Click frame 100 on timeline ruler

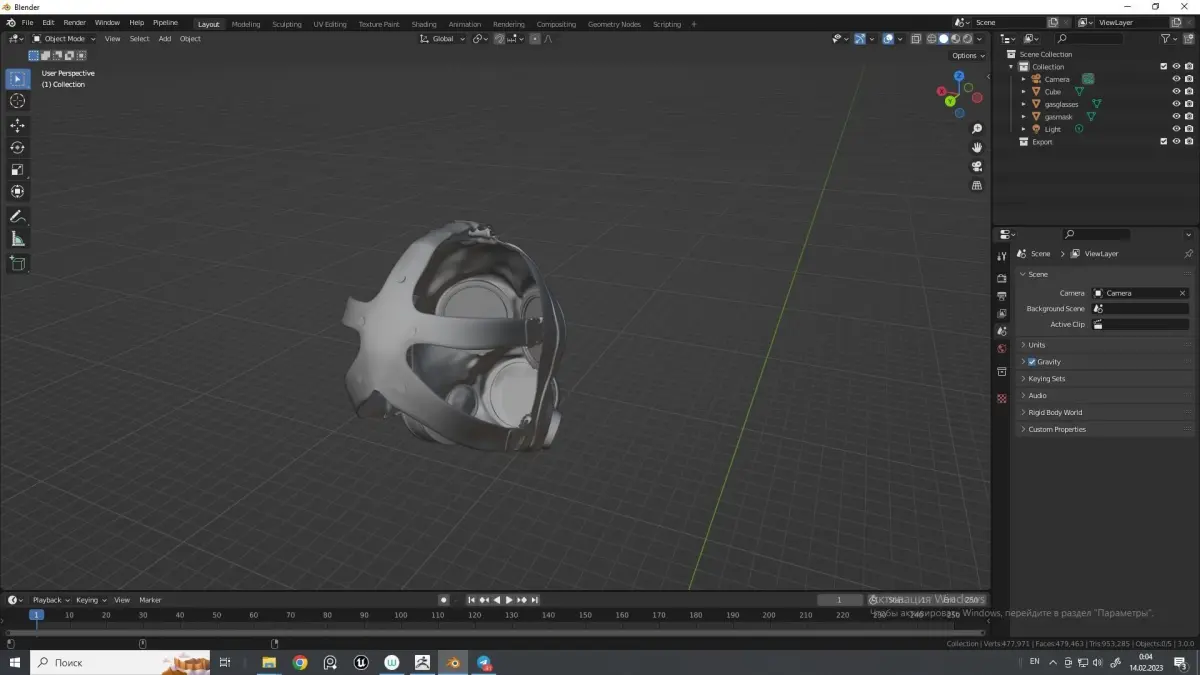(x=401, y=615)
